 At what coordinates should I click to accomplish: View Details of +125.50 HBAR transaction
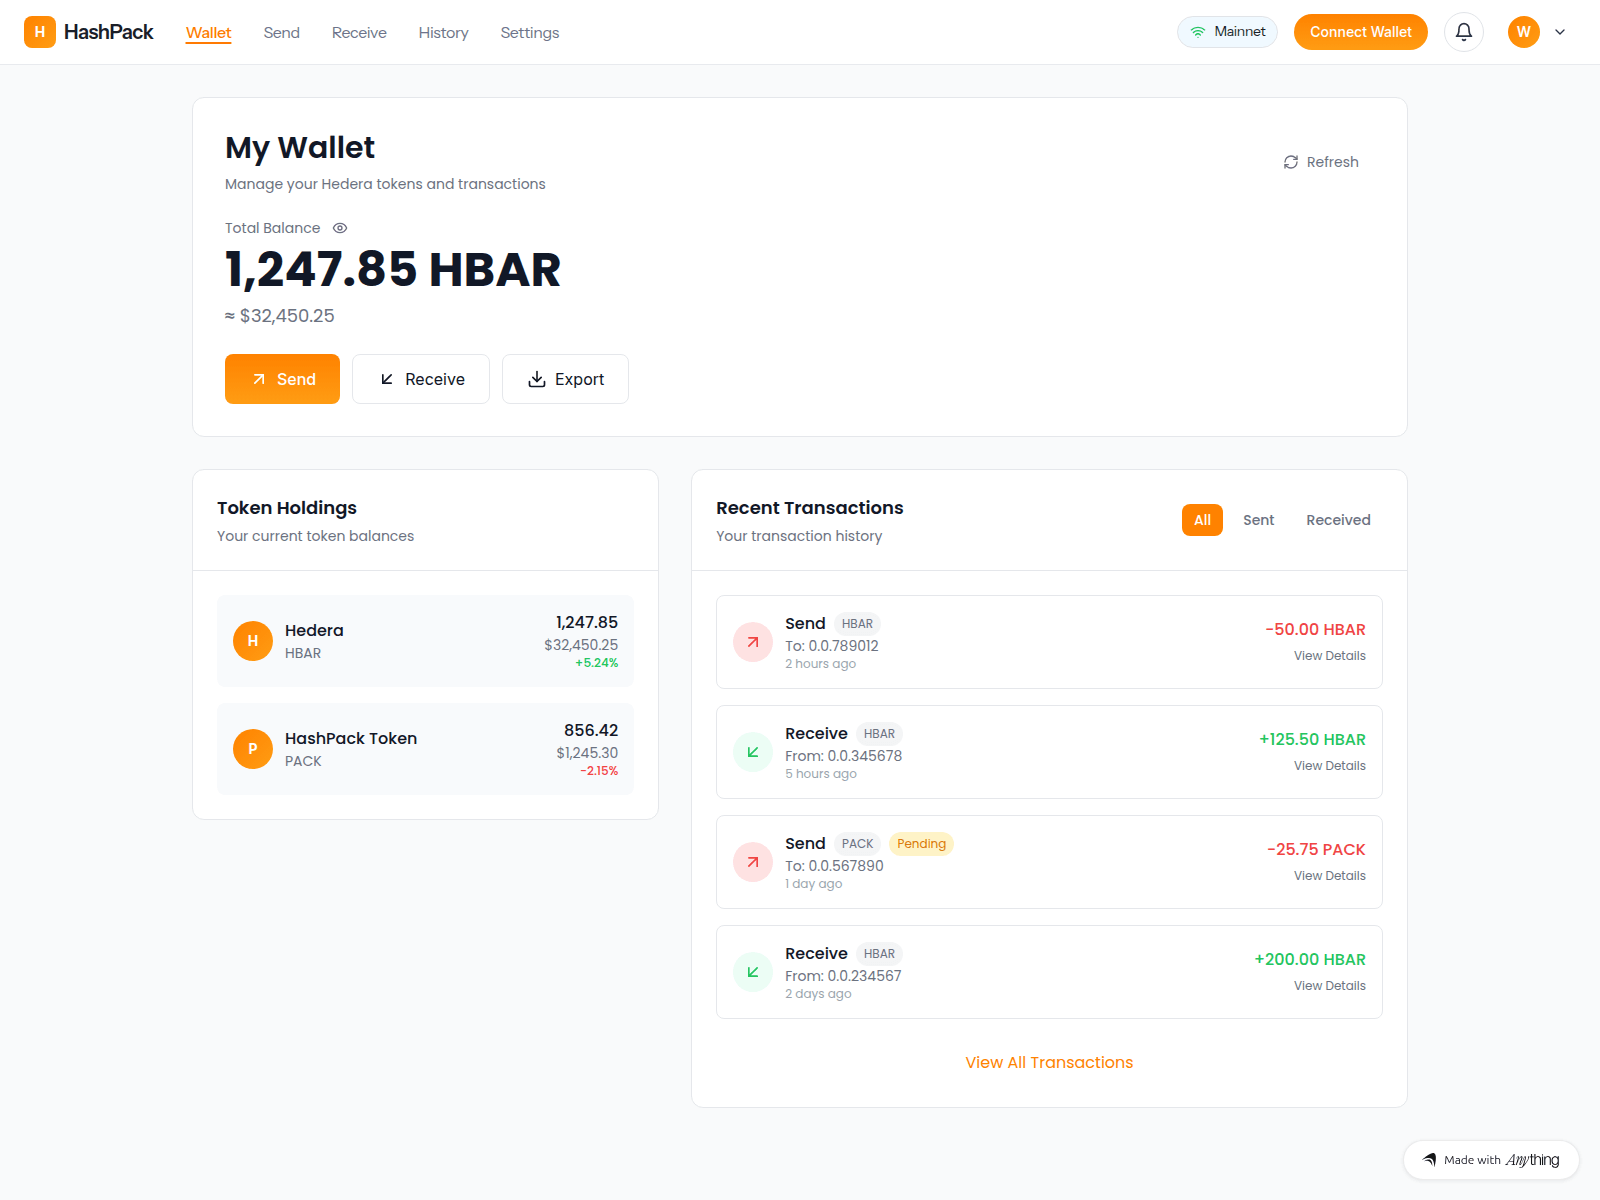1329,766
